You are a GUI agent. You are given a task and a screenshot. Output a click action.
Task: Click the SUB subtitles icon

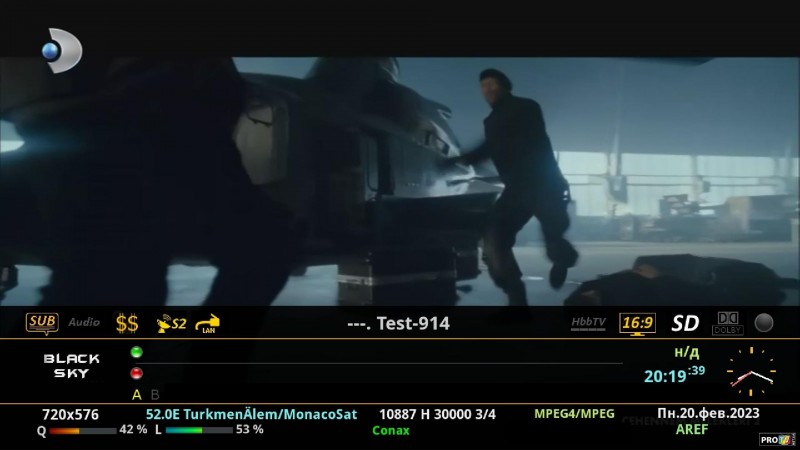[42, 323]
